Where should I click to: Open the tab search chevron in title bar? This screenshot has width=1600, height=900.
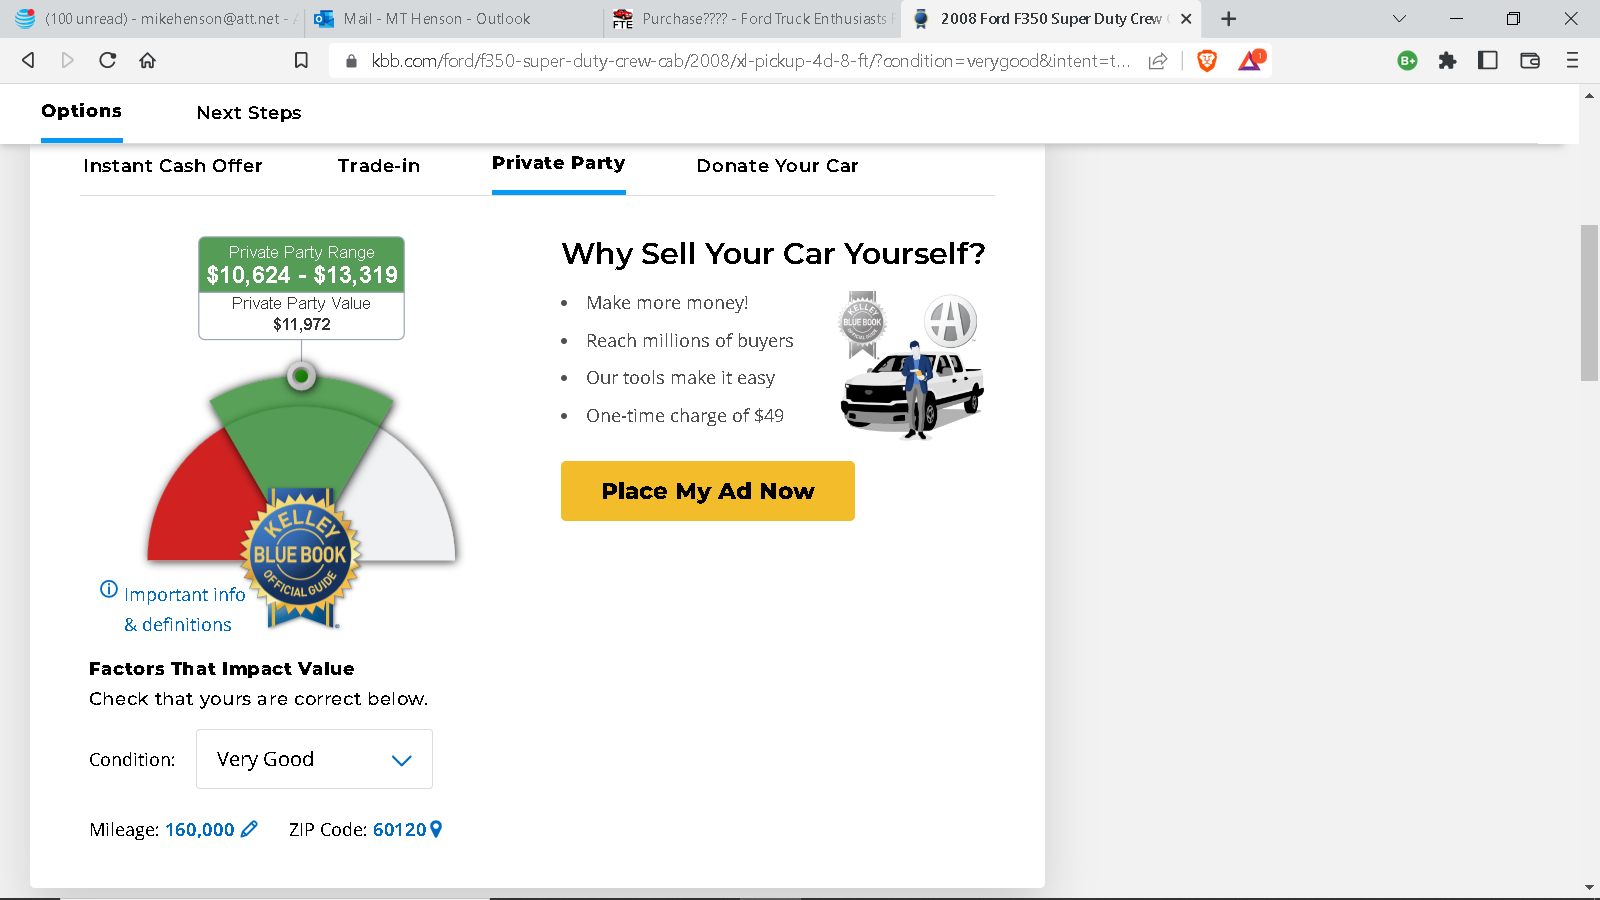tap(1397, 19)
